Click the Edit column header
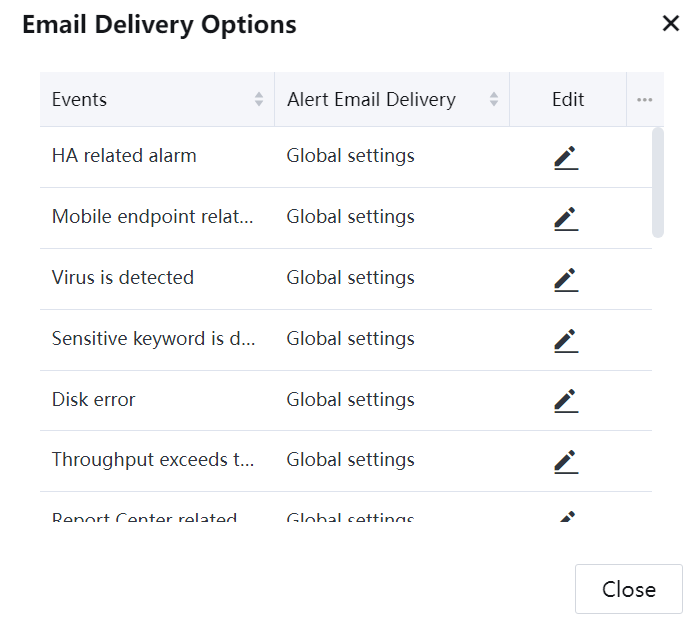The height and width of the screenshot is (622, 698). (568, 99)
